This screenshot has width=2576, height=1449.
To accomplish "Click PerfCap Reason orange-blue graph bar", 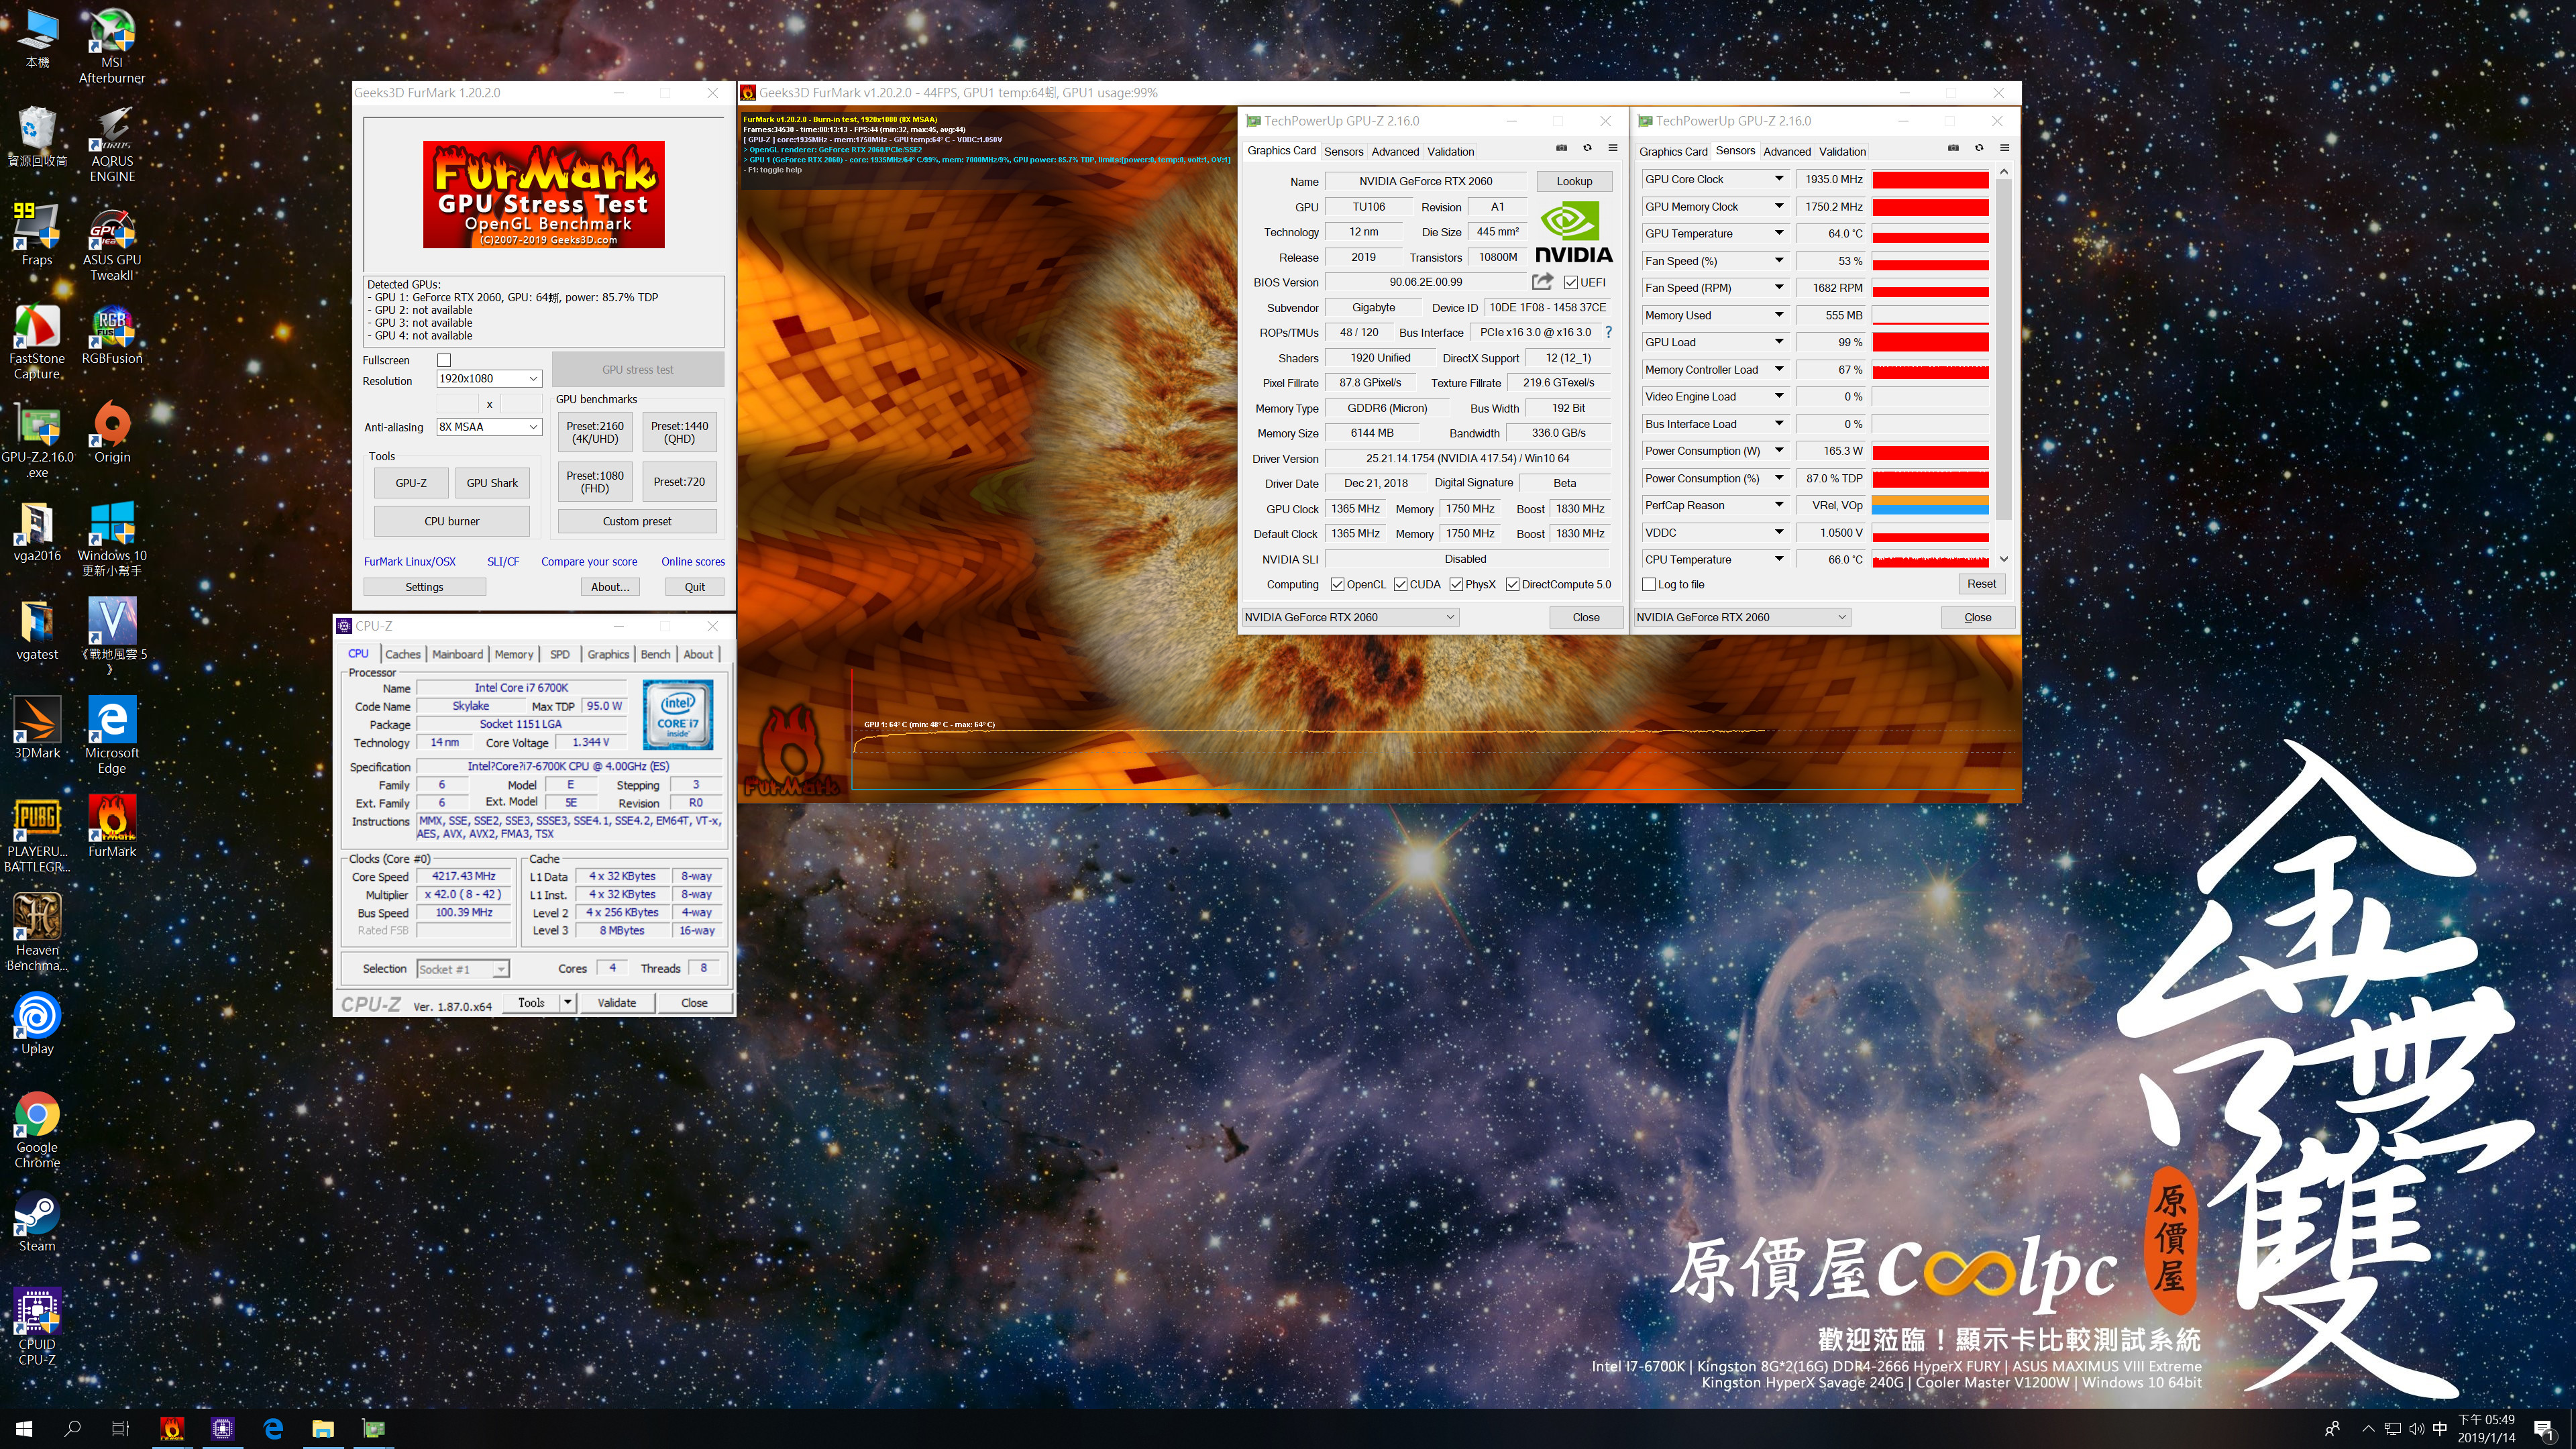I will [1930, 505].
